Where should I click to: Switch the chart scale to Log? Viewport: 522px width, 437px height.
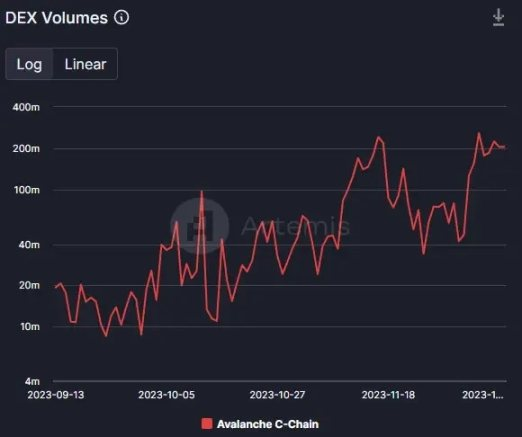[29, 64]
